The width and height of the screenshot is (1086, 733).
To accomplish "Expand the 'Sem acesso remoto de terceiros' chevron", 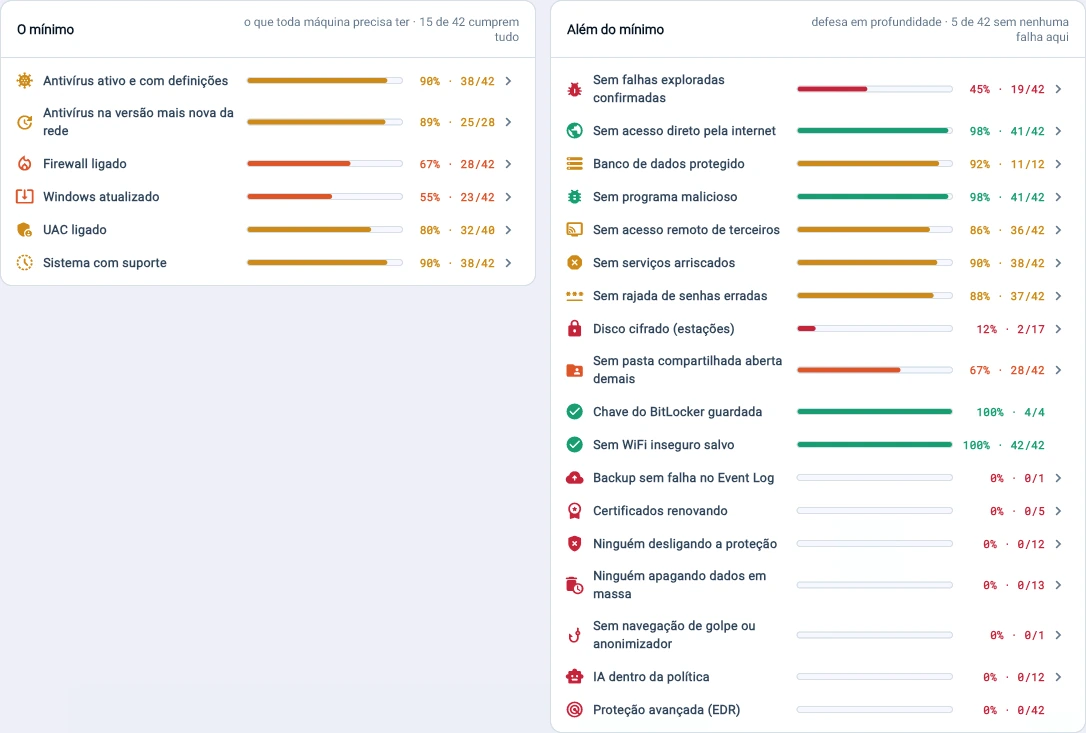I will (x=1058, y=230).
